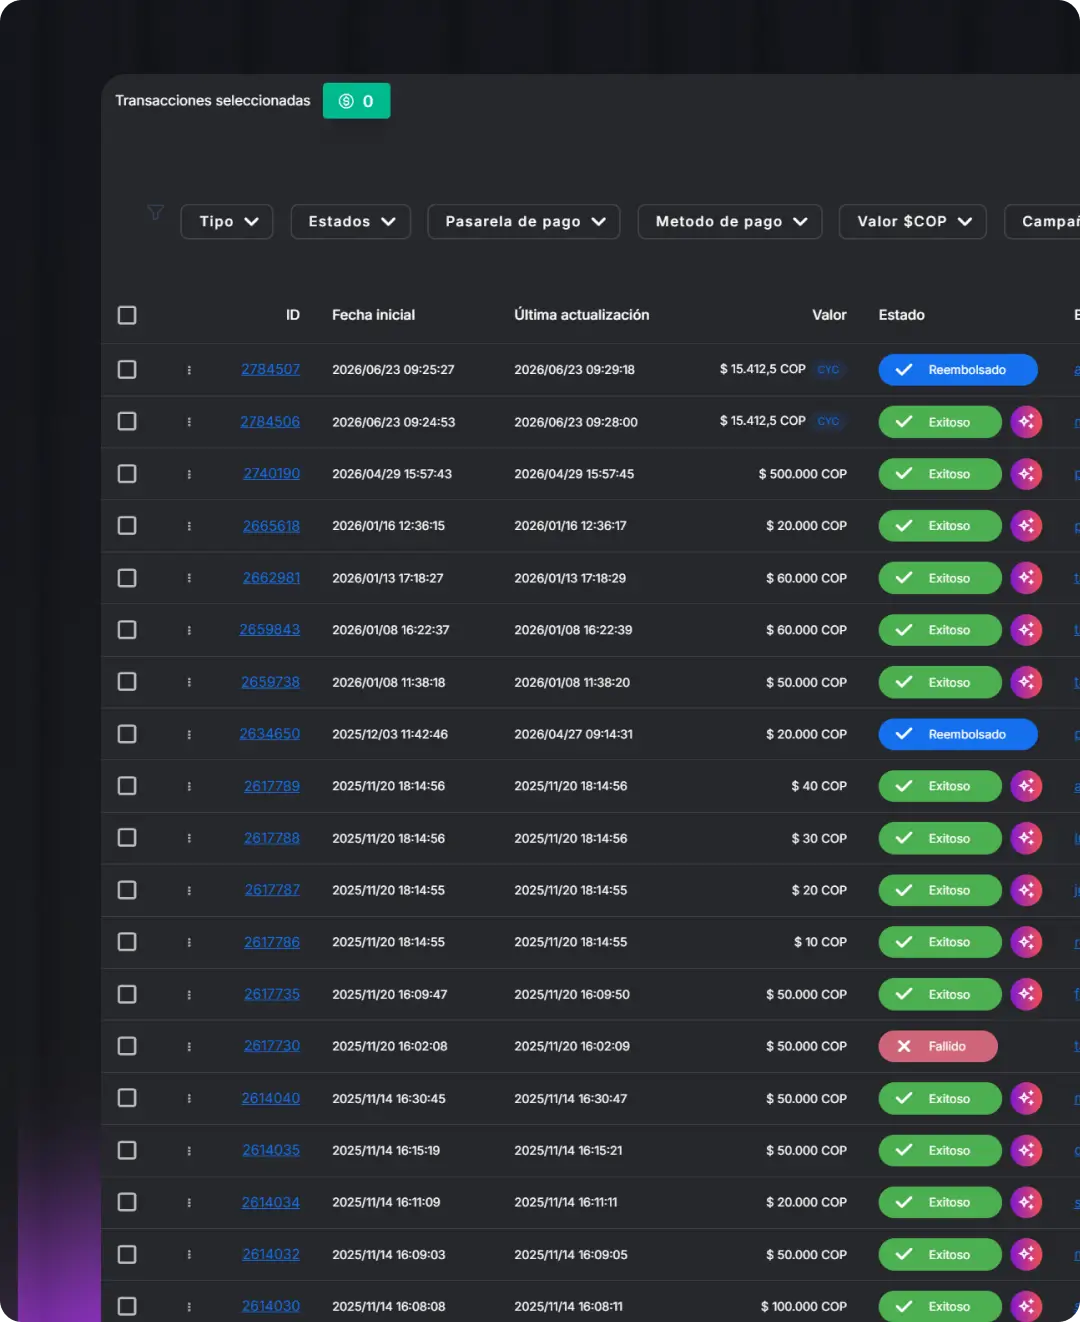Click value $ 500.000 COP cell
The width and height of the screenshot is (1080, 1322).
click(x=802, y=474)
